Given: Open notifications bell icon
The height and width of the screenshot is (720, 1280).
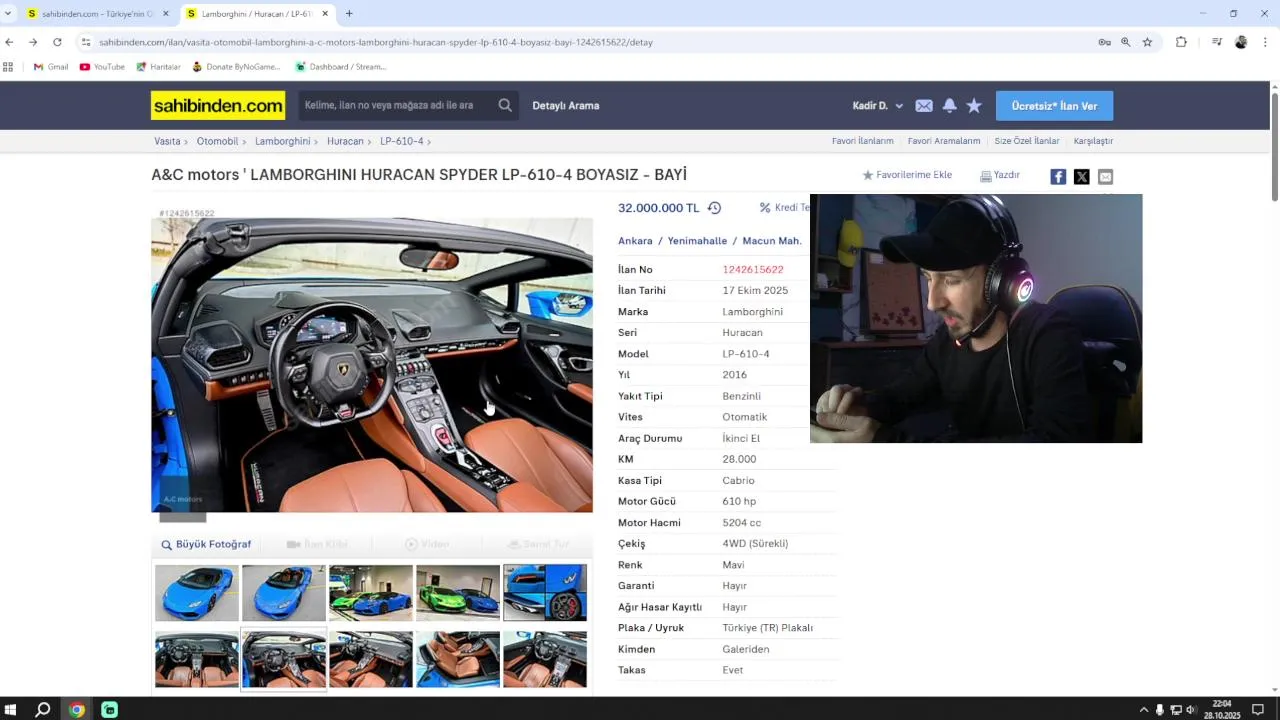Looking at the screenshot, I should pyautogui.click(x=949, y=105).
